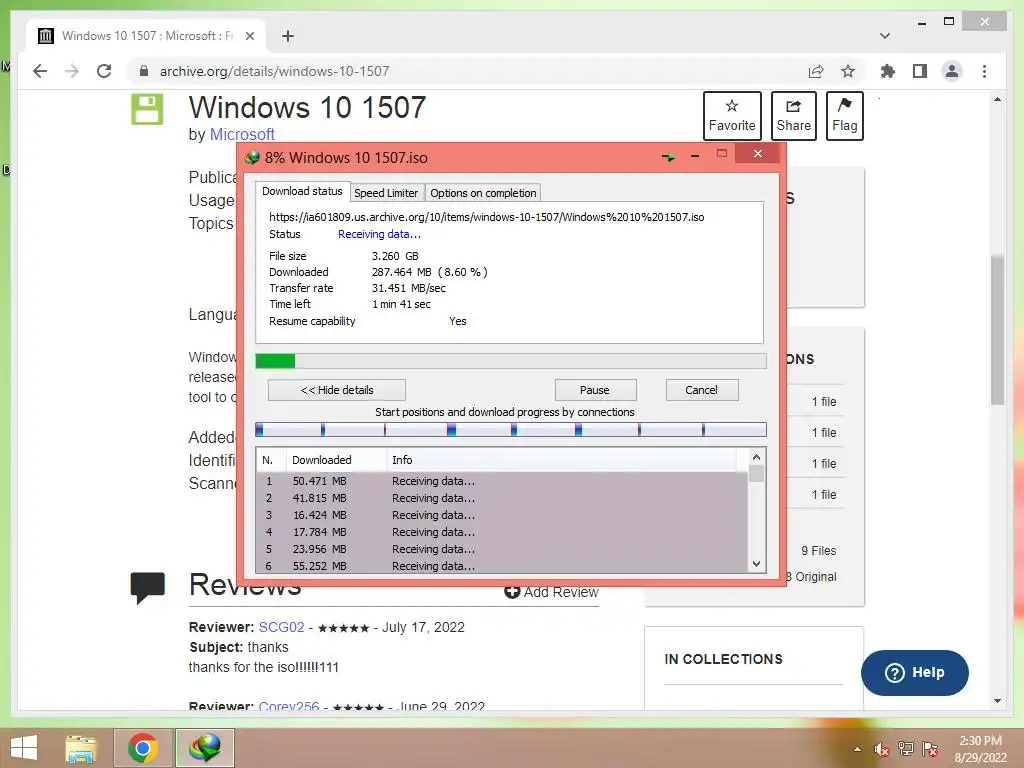
Task: Click the muted volume tray icon
Action: [x=881, y=749]
